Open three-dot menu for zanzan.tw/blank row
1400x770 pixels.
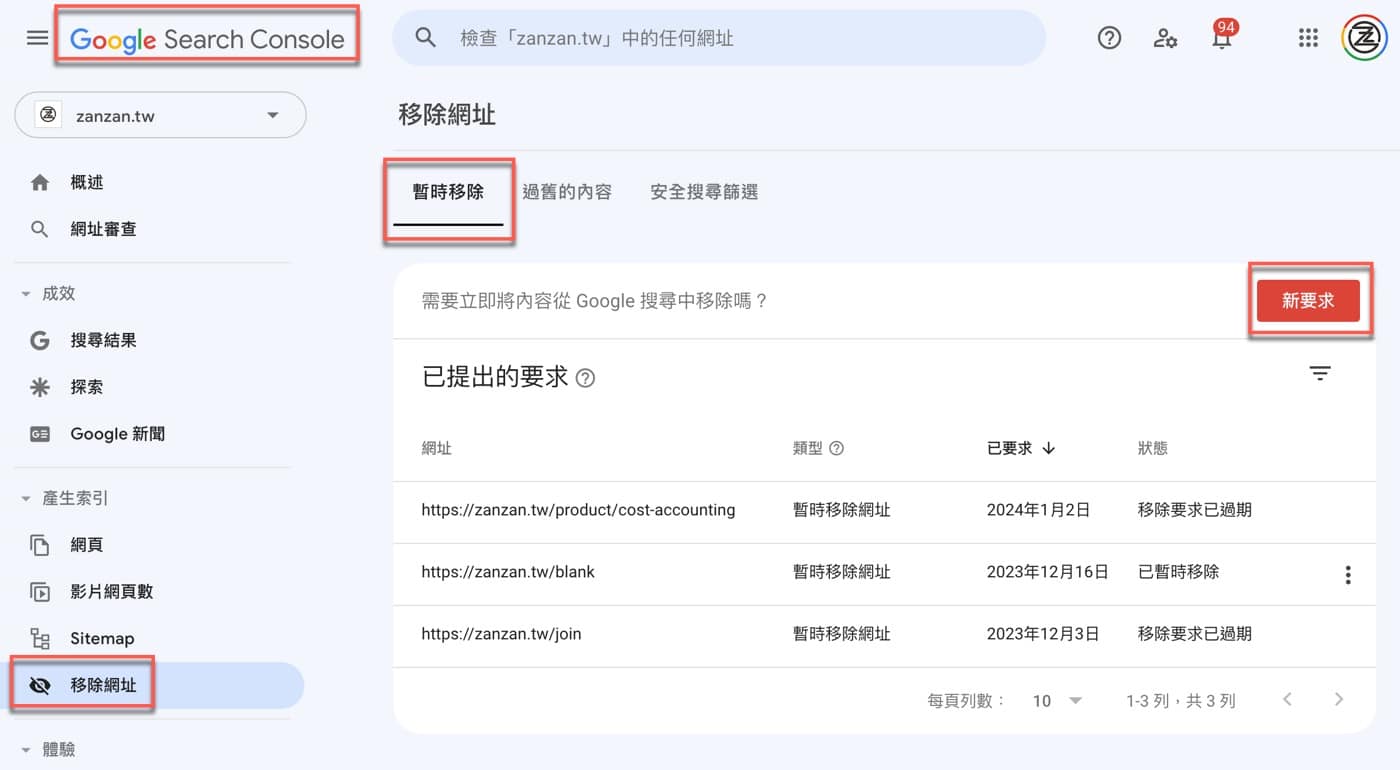tap(1348, 574)
